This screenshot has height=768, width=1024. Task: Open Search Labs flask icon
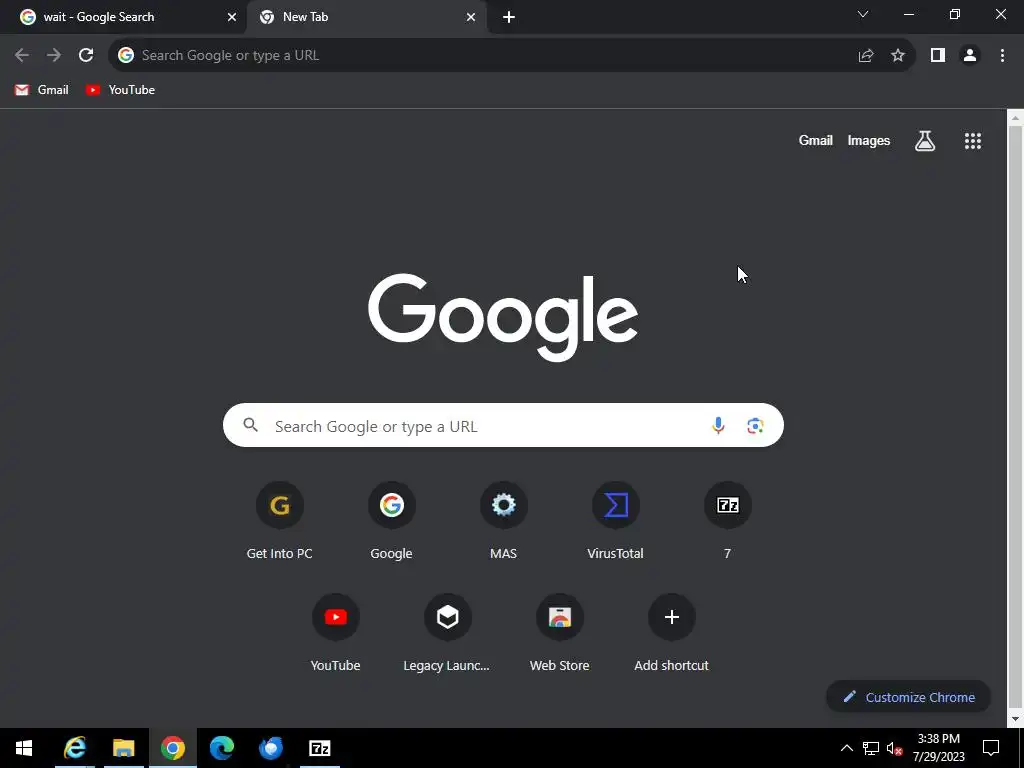[x=925, y=140]
